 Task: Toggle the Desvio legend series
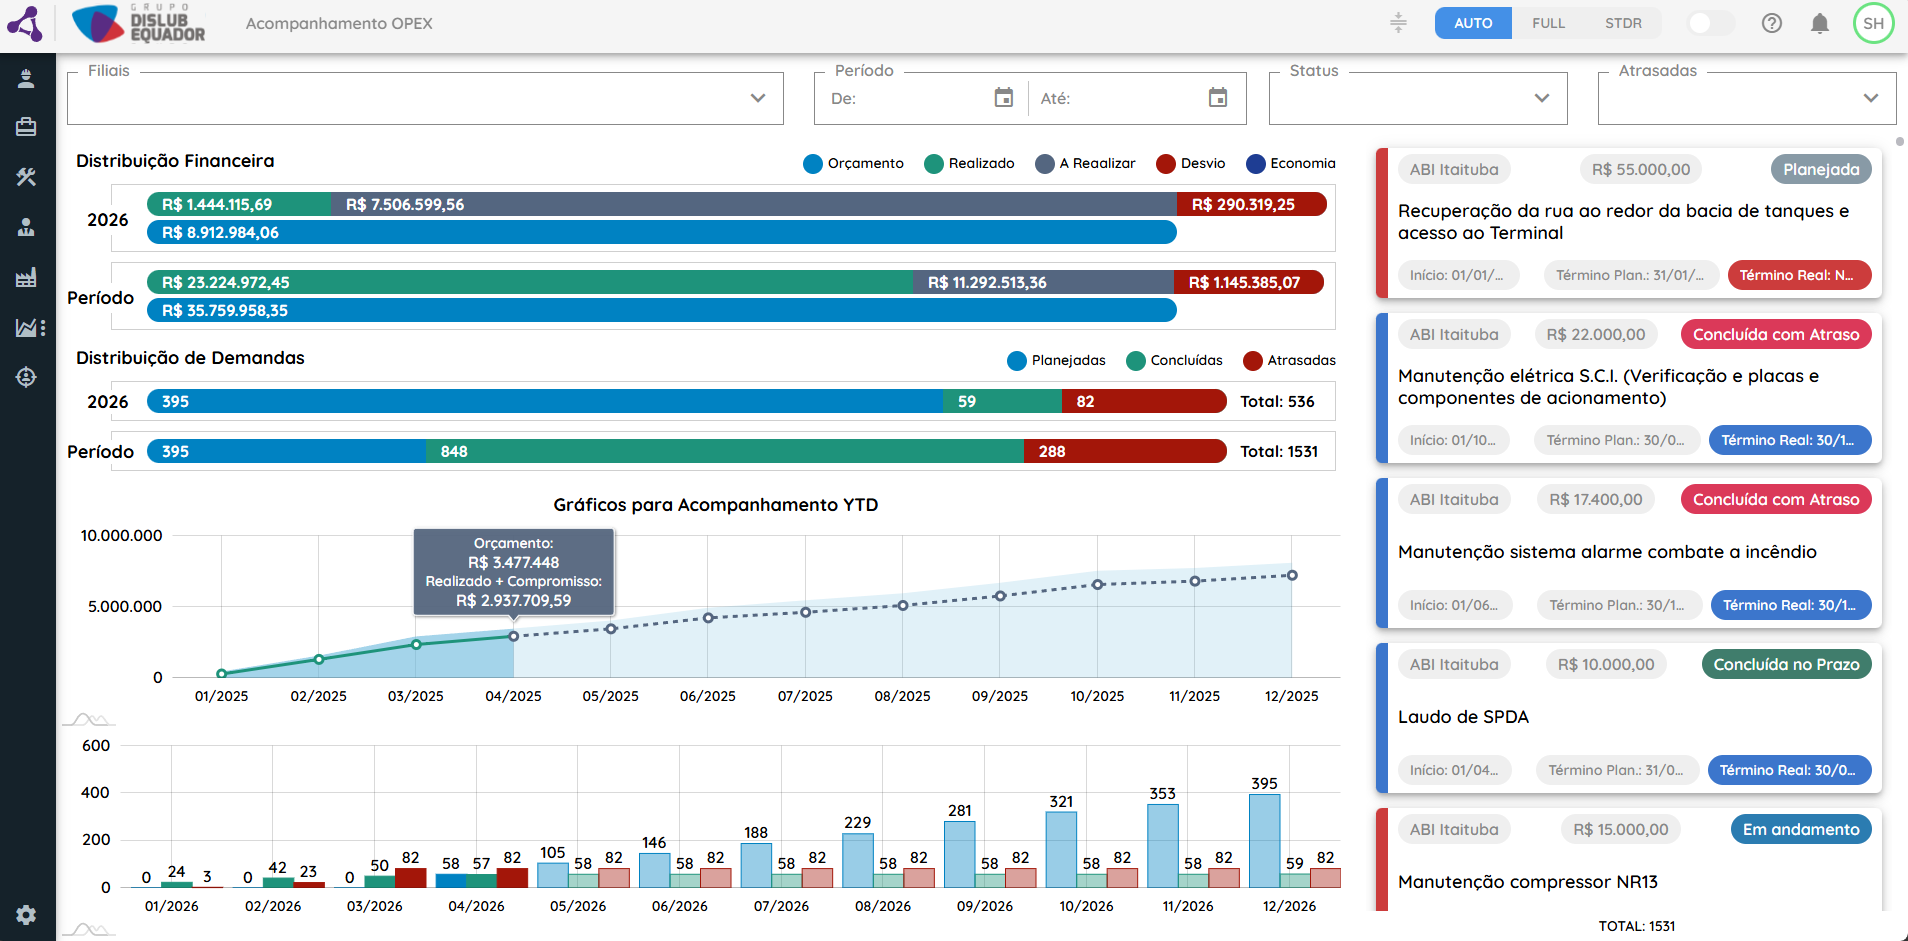click(1190, 163)
